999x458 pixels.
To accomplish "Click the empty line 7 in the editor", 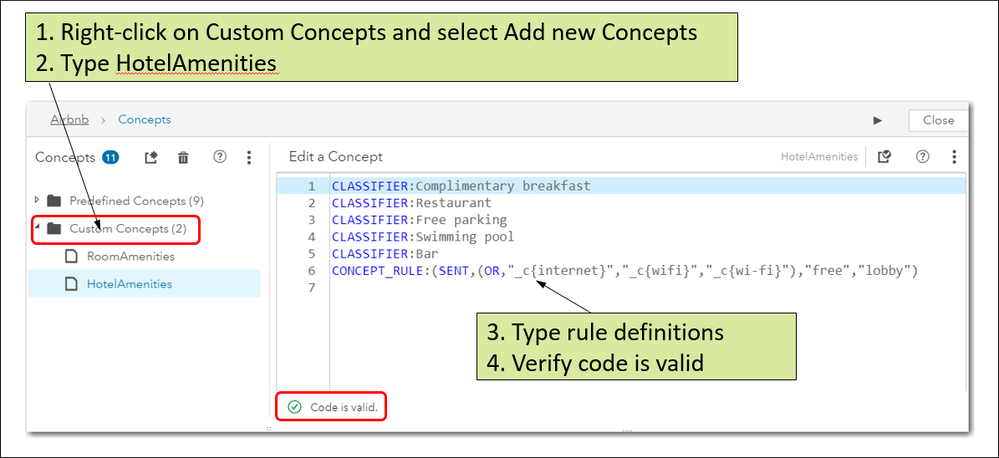I will point(600,288).
